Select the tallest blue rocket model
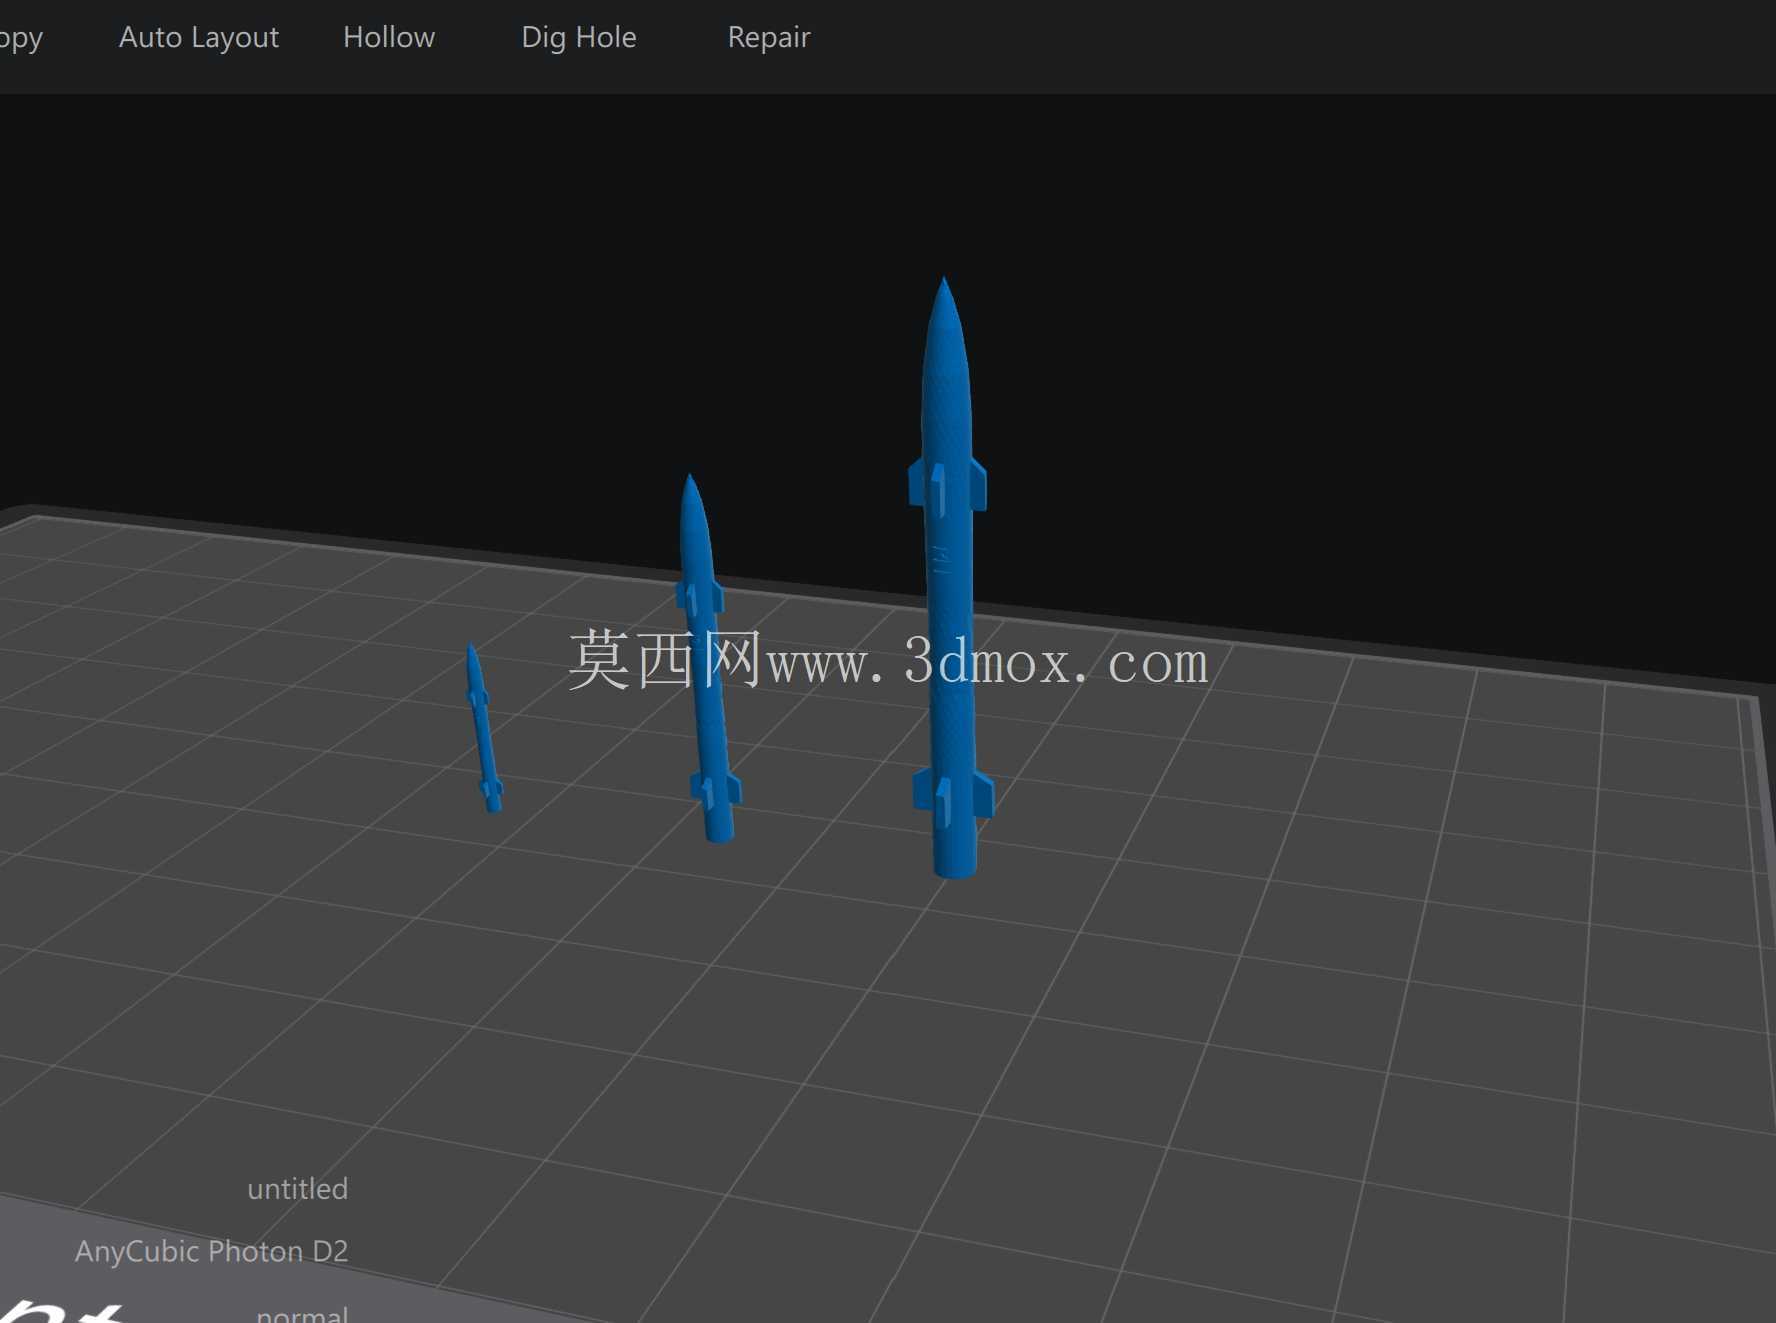This screenshot has width=1776, height=1323. [950, 578]
